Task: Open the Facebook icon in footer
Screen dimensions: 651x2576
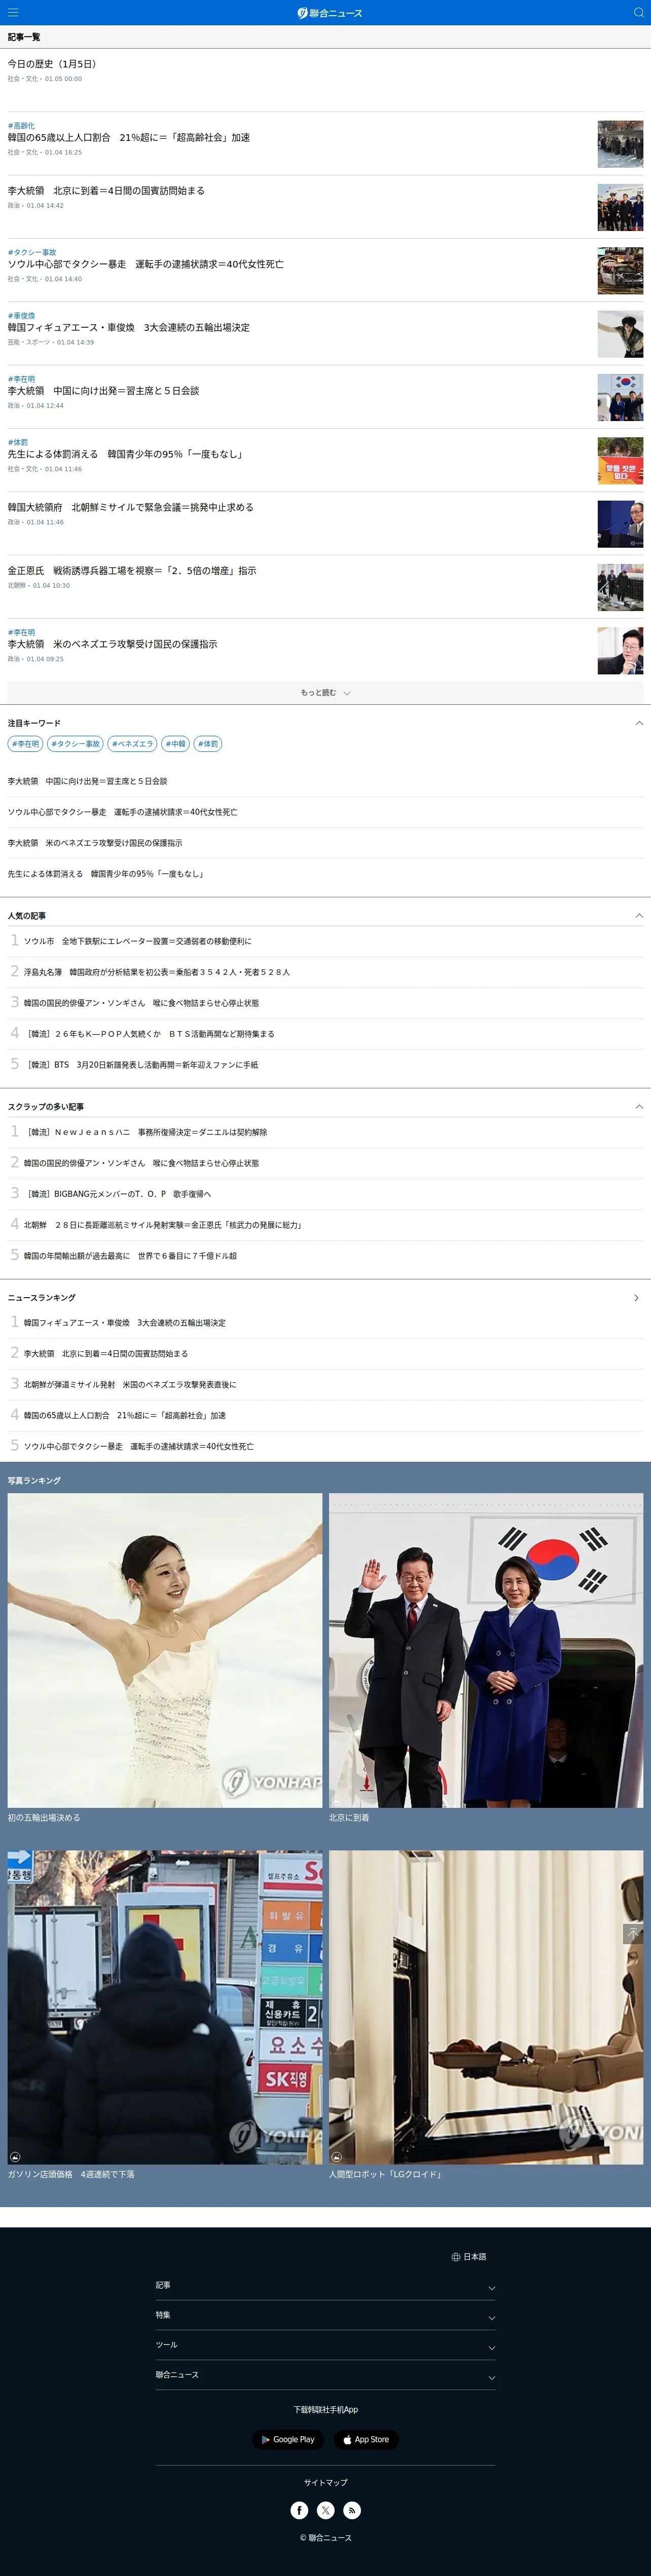Action: click(299, 2510)
